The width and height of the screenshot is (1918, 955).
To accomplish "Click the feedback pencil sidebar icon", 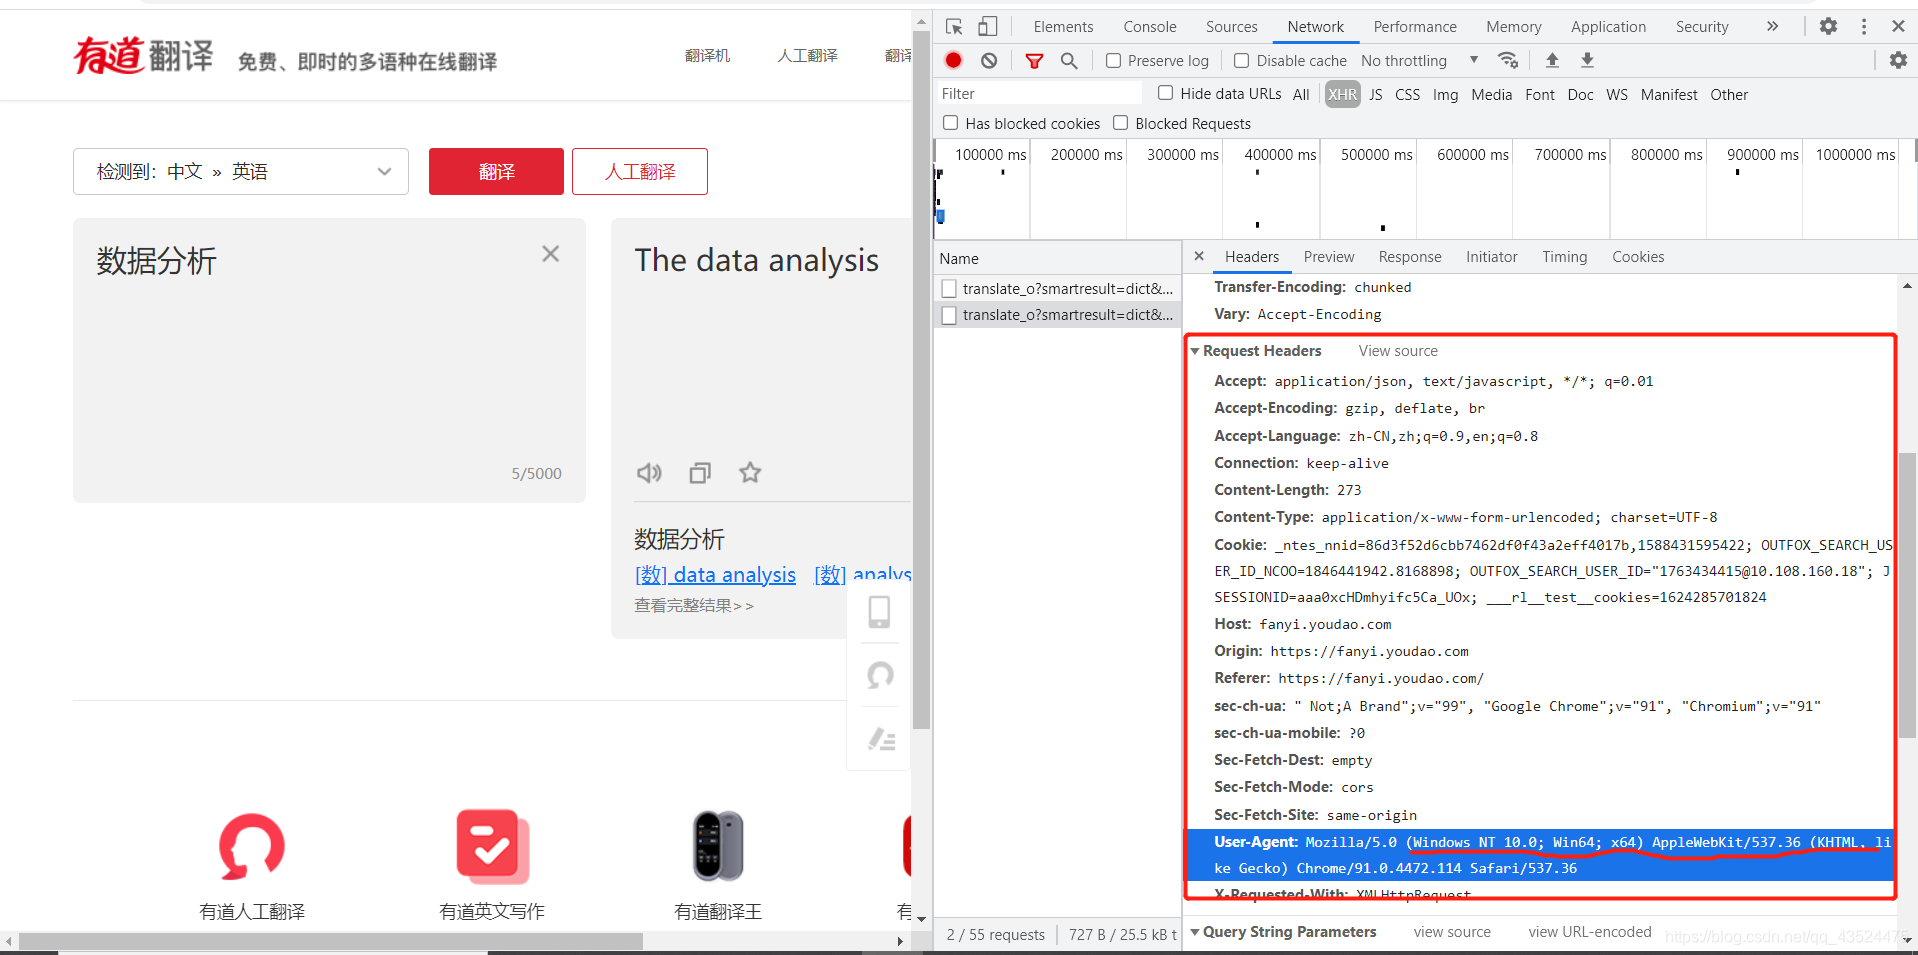I will pyautogui.click(x=881, y=740).
